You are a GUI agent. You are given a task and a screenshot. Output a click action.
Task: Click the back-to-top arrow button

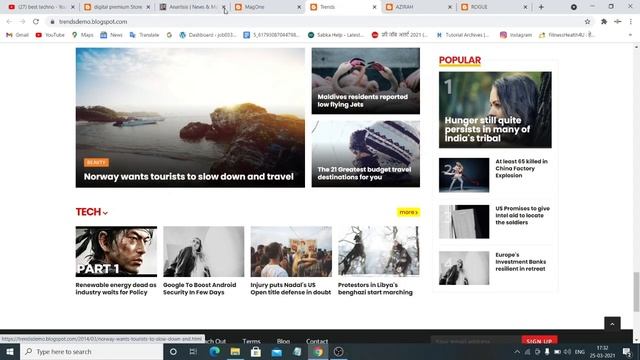612,324
